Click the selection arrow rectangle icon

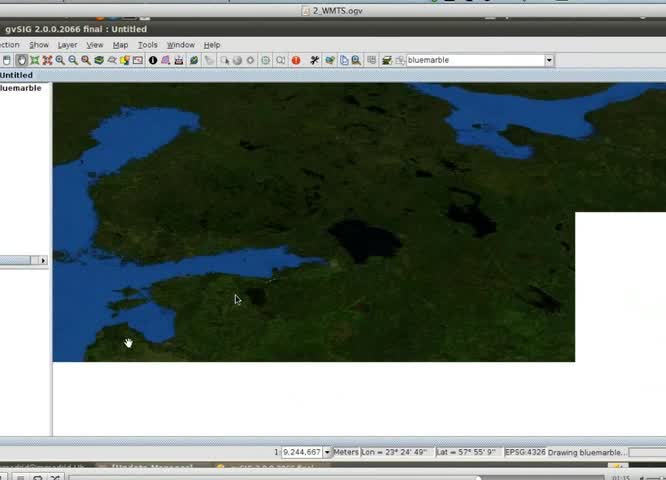(225, 60)
